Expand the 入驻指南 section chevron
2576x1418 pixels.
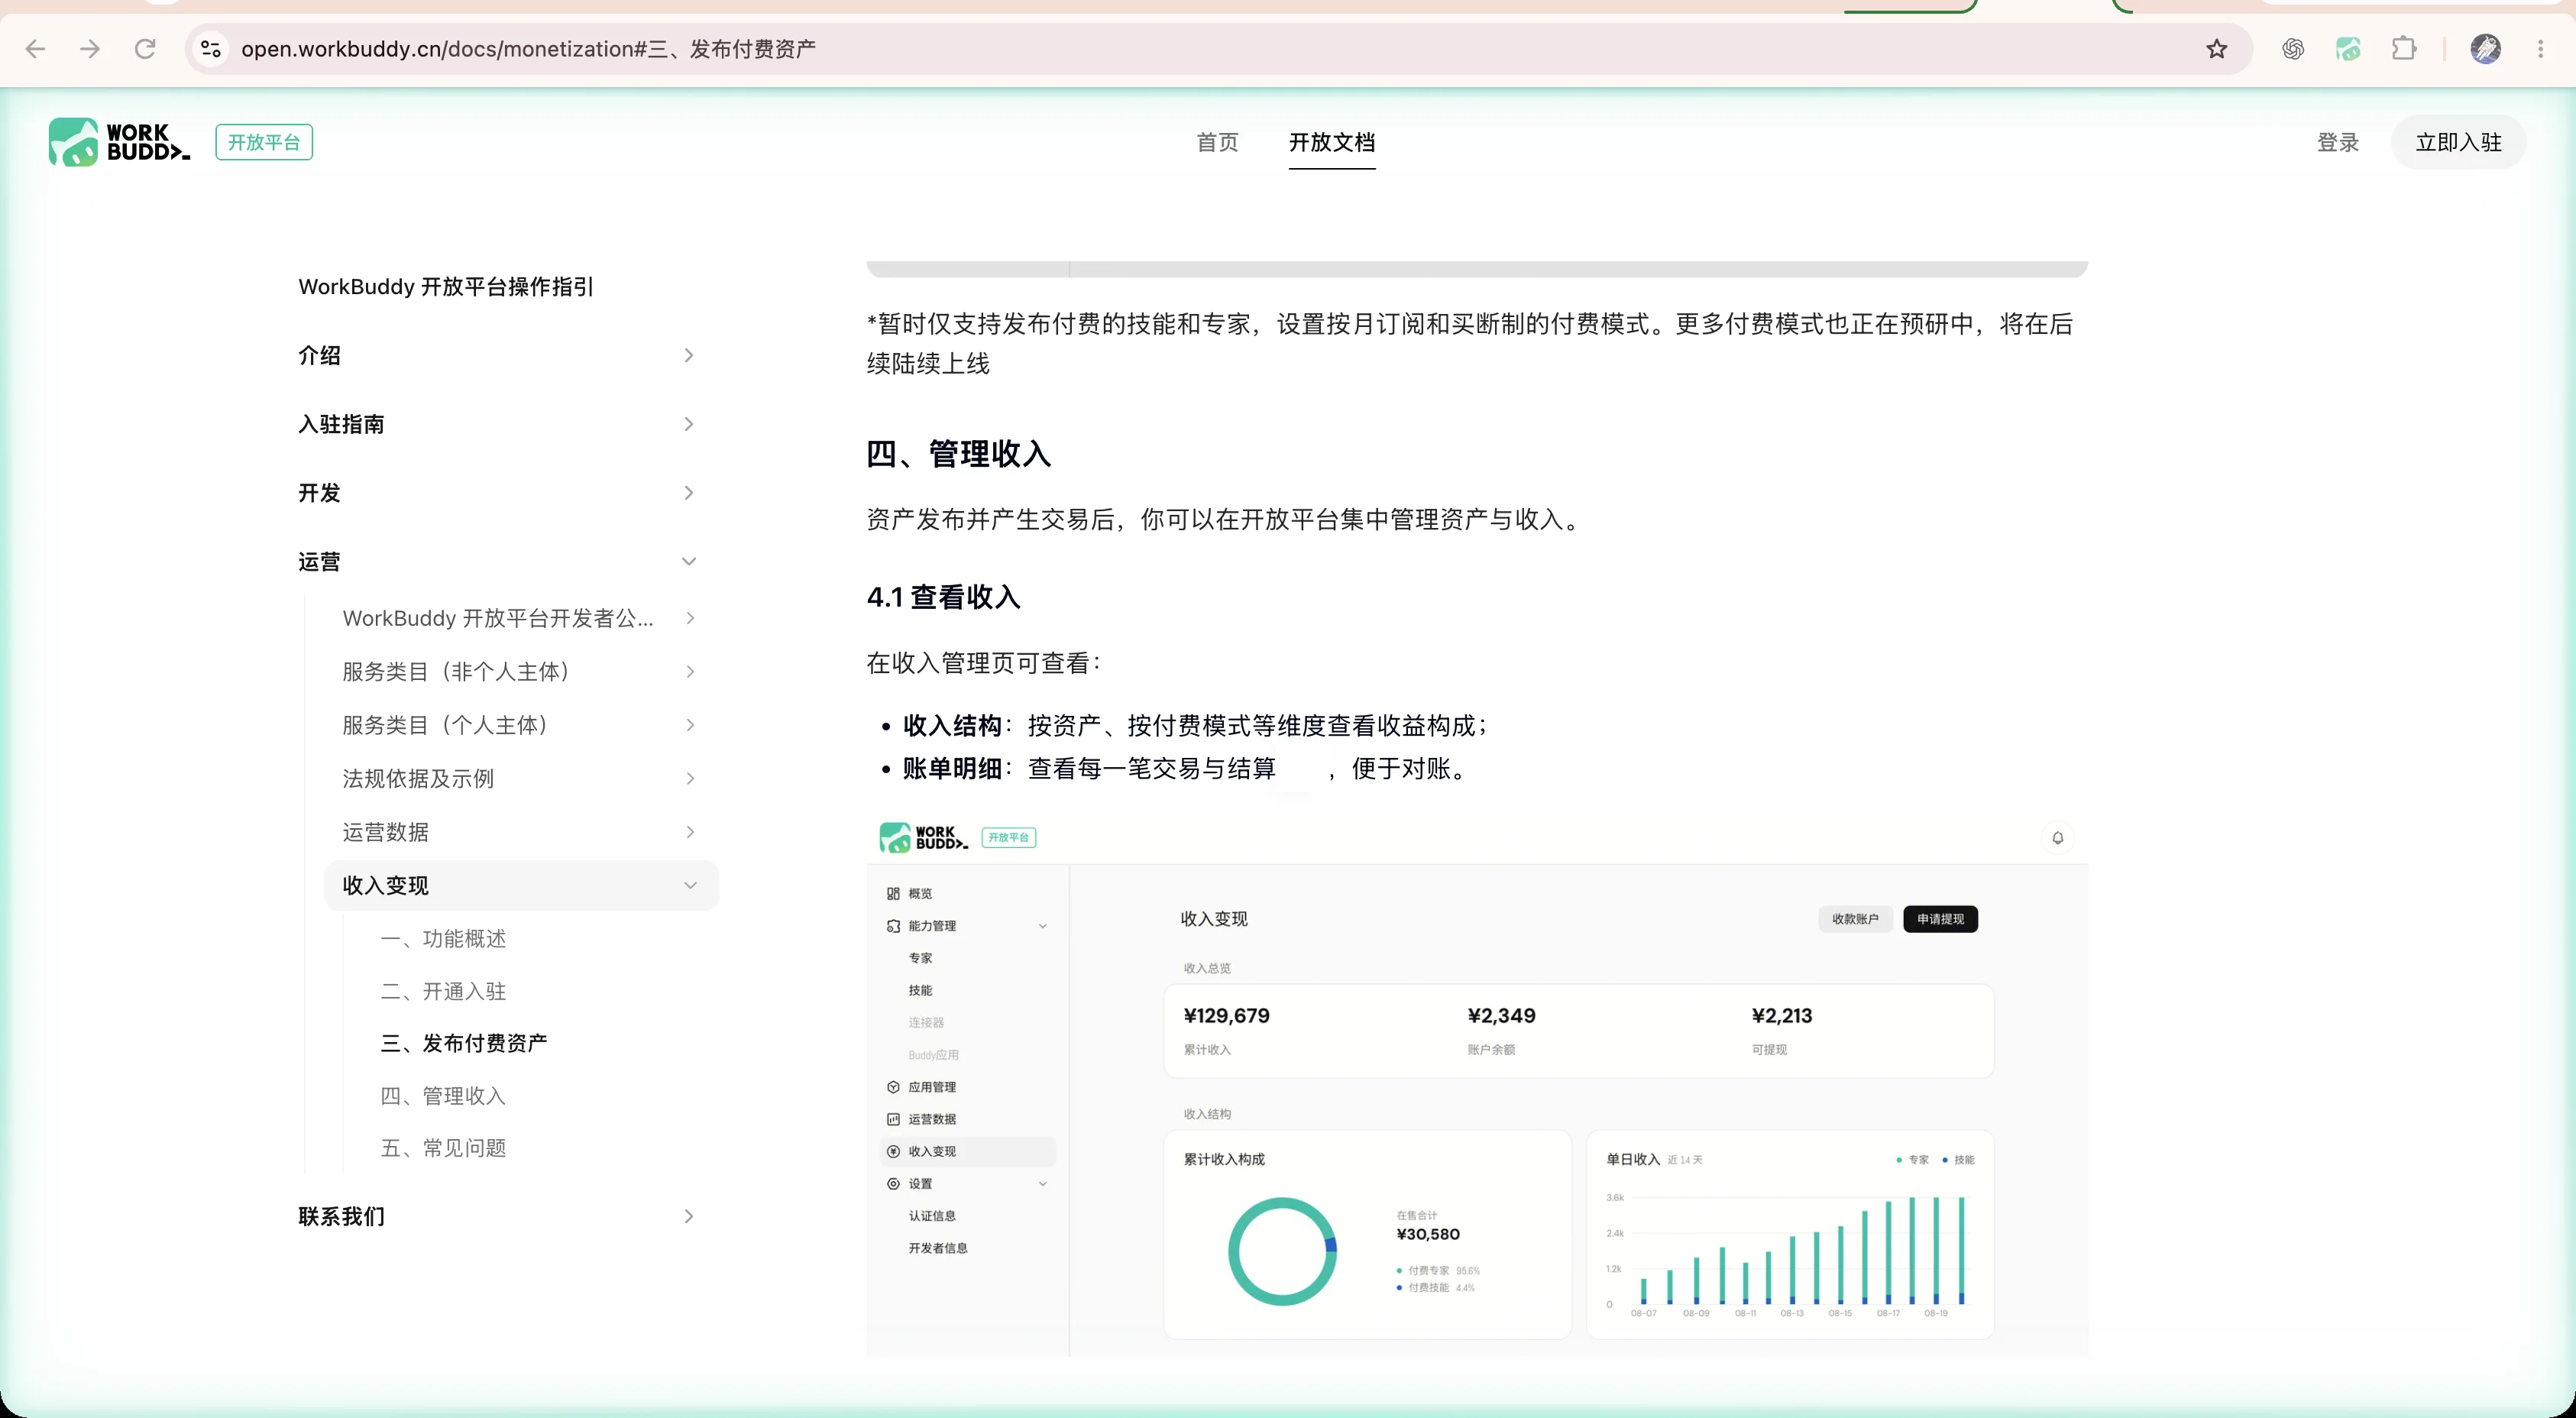[x=688, y=424]
